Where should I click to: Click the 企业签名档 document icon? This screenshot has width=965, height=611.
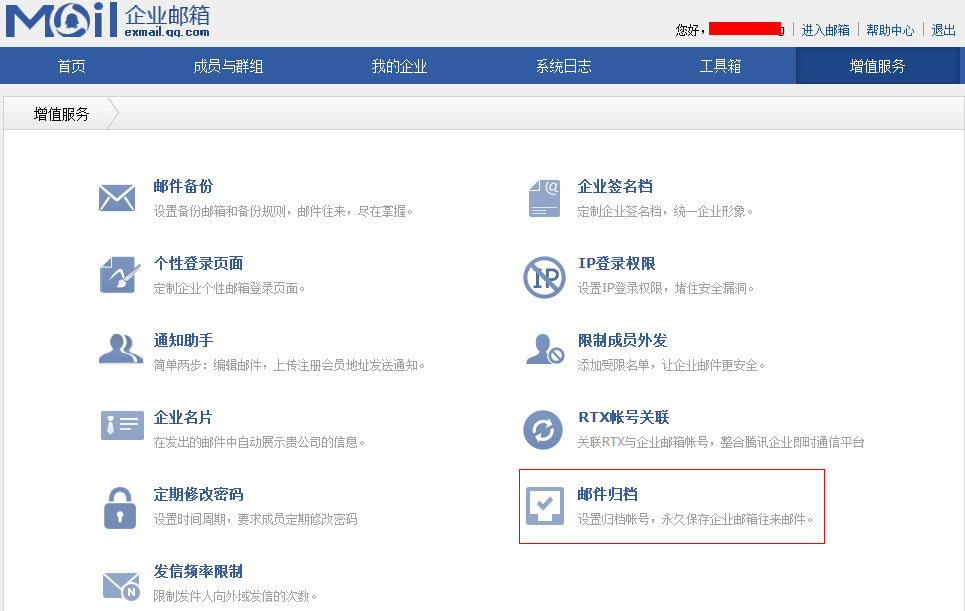544,198
